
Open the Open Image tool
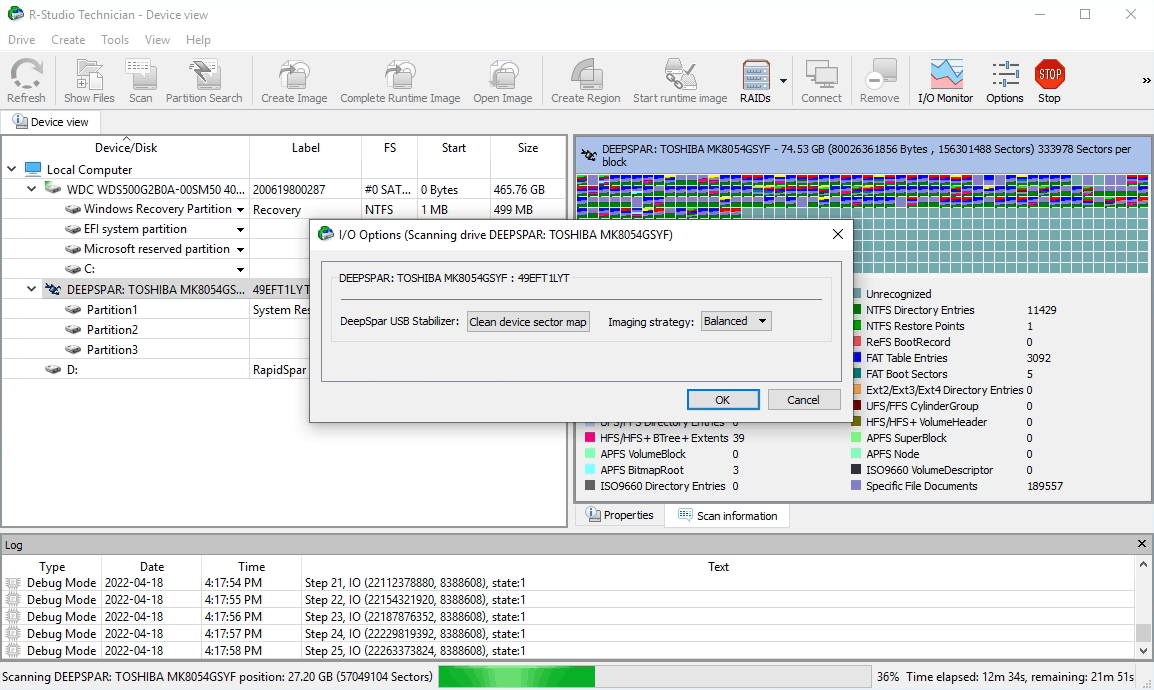coord(502,80)
